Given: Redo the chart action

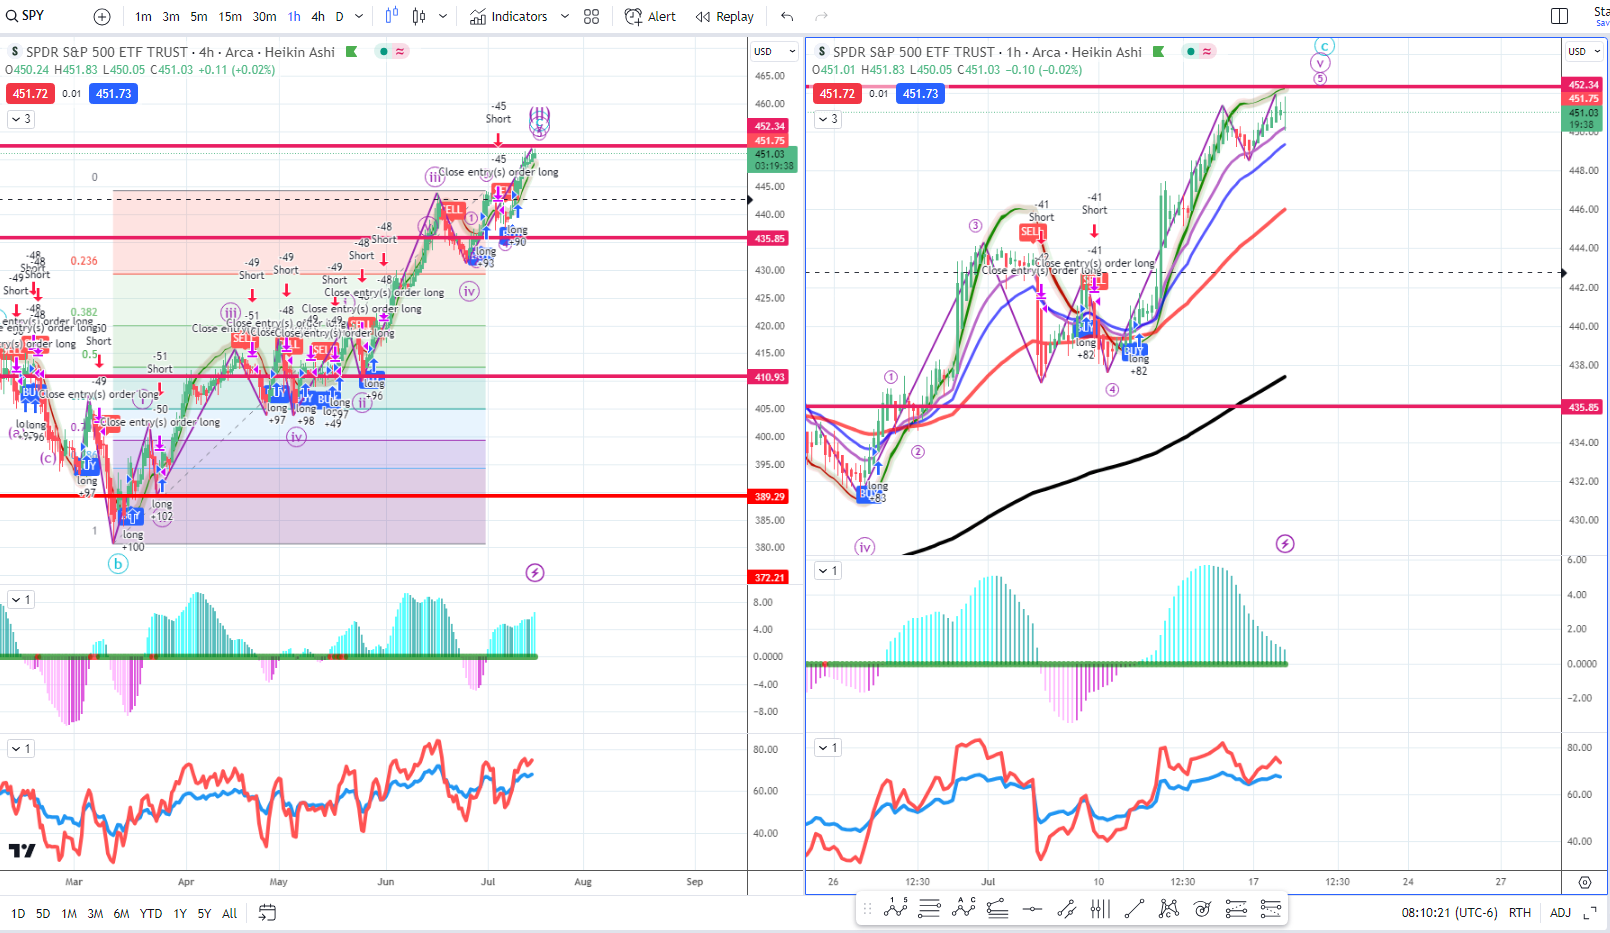Looking at the screenshot, I should coord(821,16).
